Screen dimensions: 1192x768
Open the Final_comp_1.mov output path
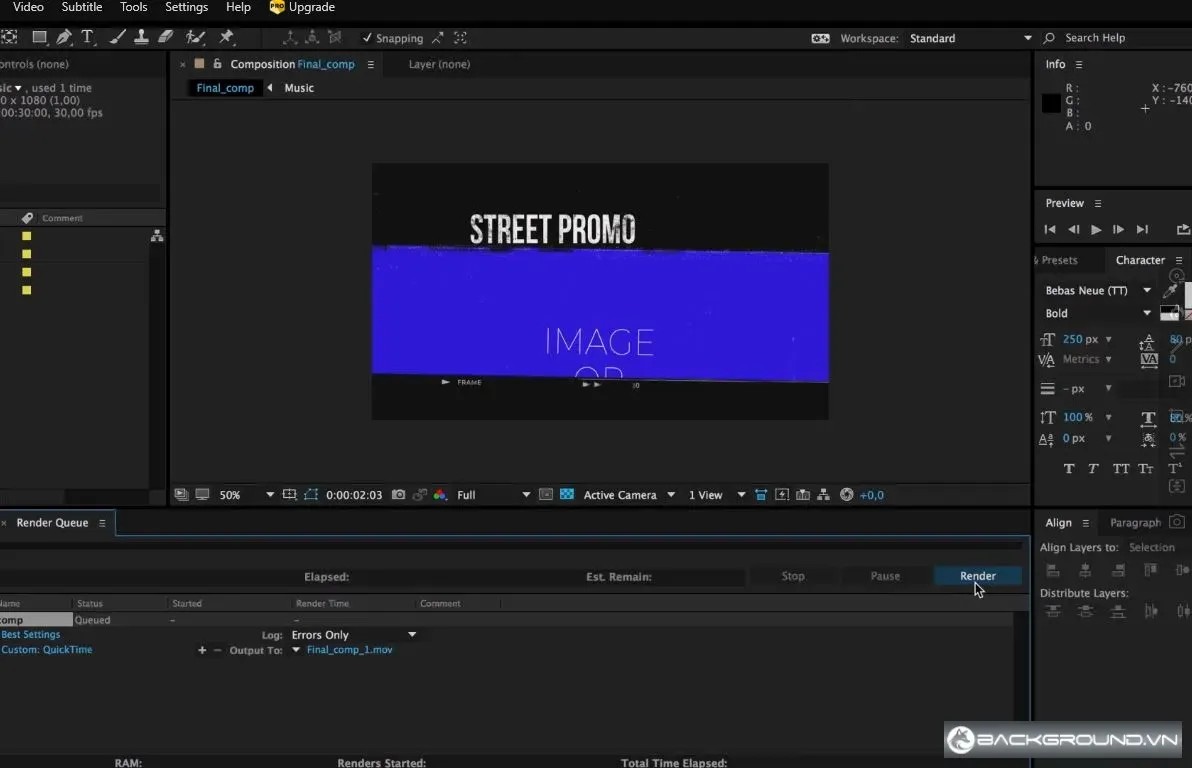pos(349,649)
